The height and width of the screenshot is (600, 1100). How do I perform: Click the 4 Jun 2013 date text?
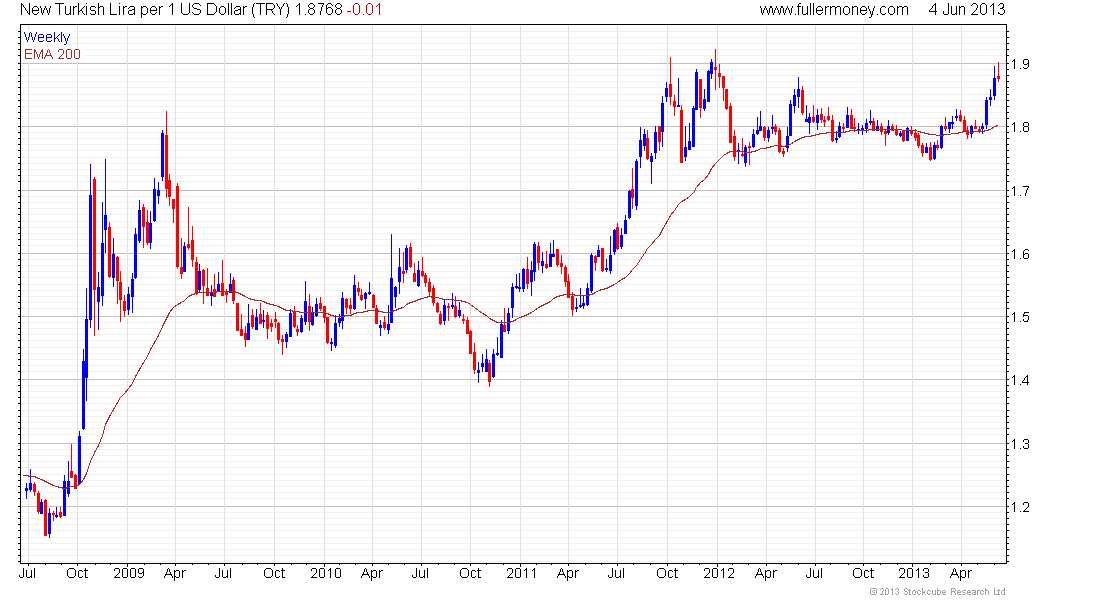click(967, 10)
